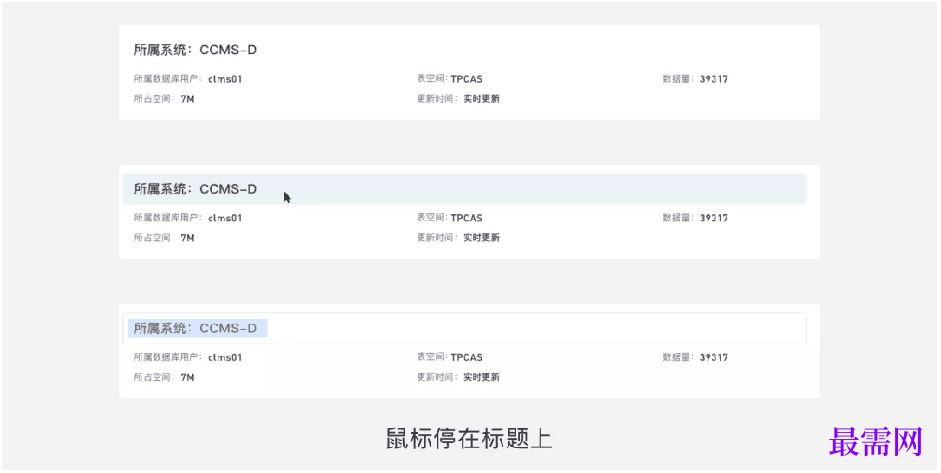Click 实时更新 update time in the middle card
This screenshot has height=473, width=941.
click(481, 238)
